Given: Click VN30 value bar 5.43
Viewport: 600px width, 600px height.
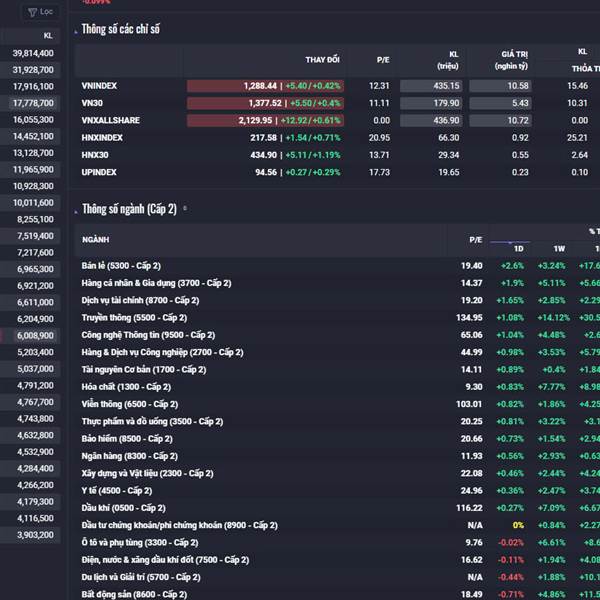Looking at the screenshot, I should pos(500,103).
